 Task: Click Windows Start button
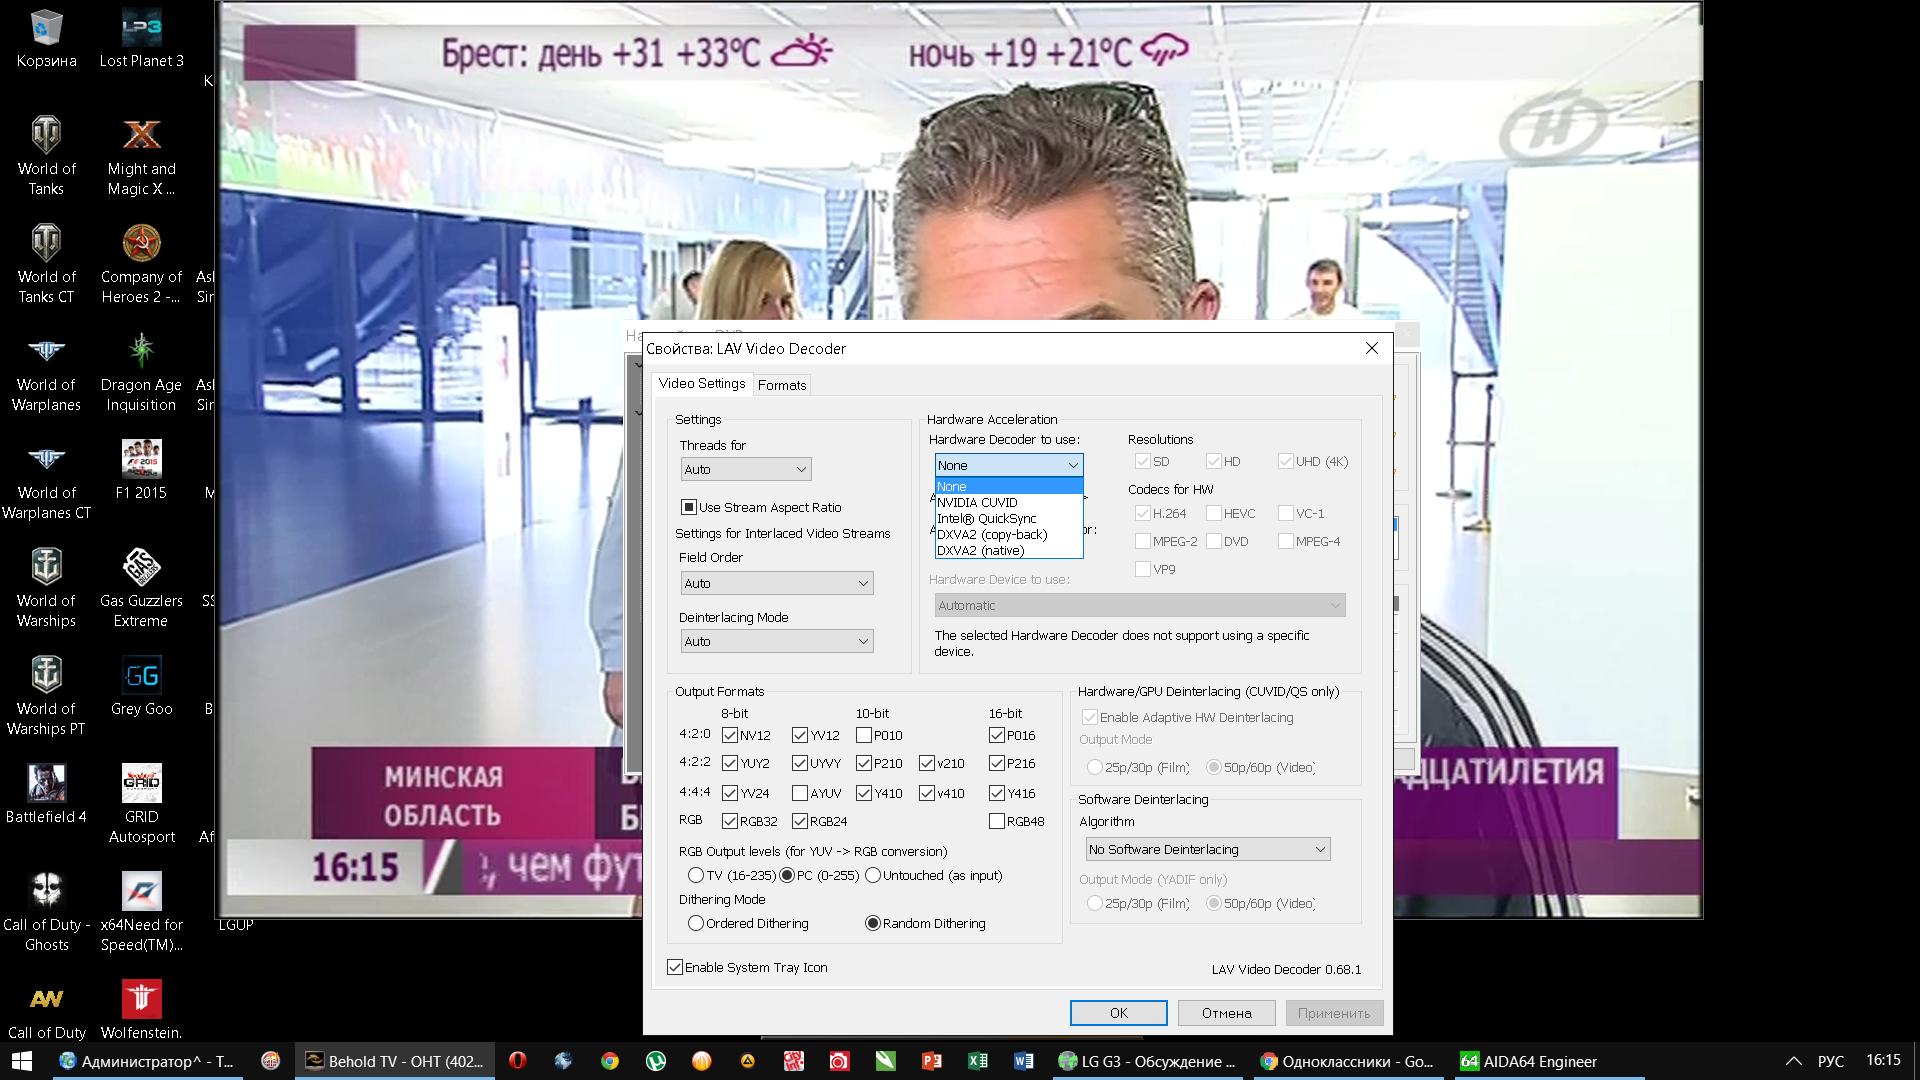(x=22, y=1061)
